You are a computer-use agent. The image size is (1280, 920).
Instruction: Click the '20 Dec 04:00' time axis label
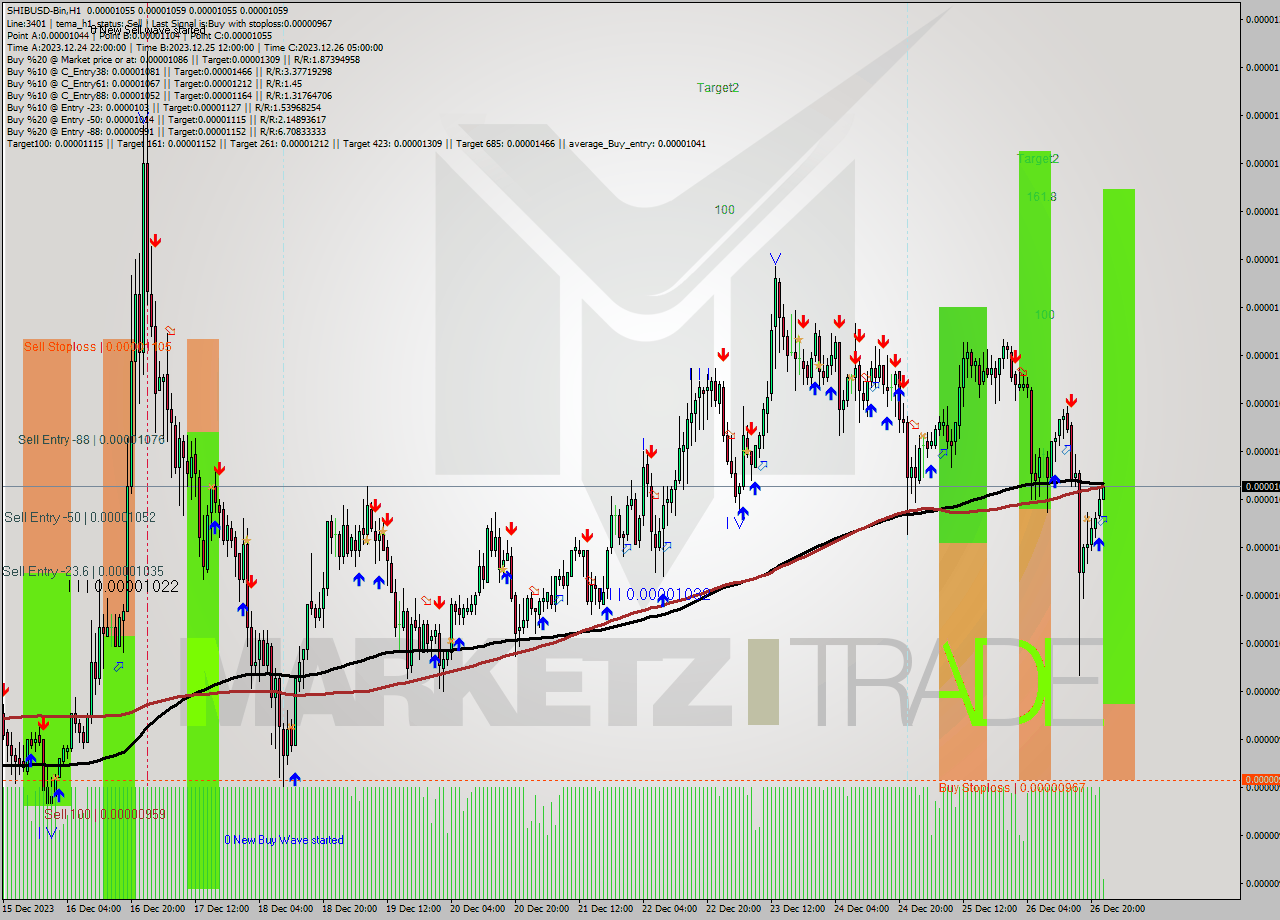[478, 909]
